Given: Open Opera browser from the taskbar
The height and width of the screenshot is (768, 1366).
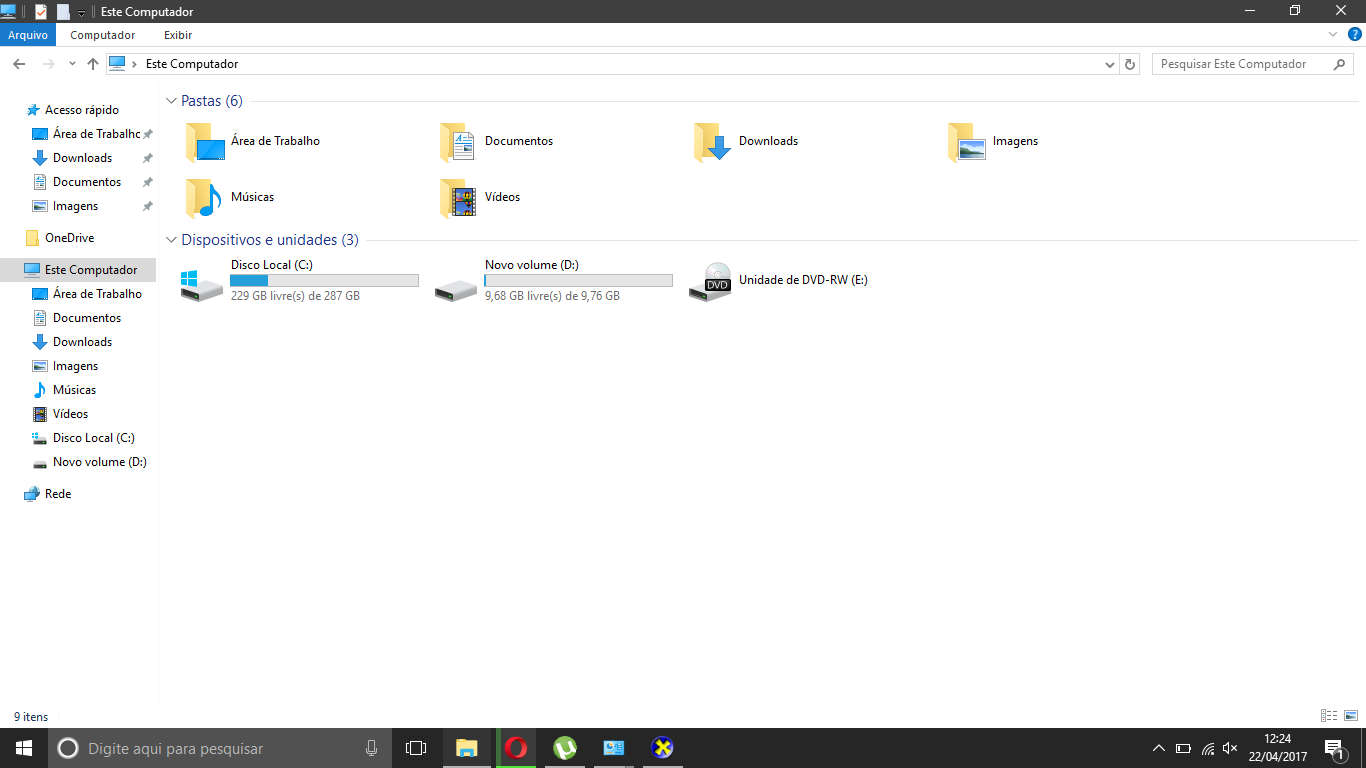Looking at the screenshot, I should click(x=516, y=748).
